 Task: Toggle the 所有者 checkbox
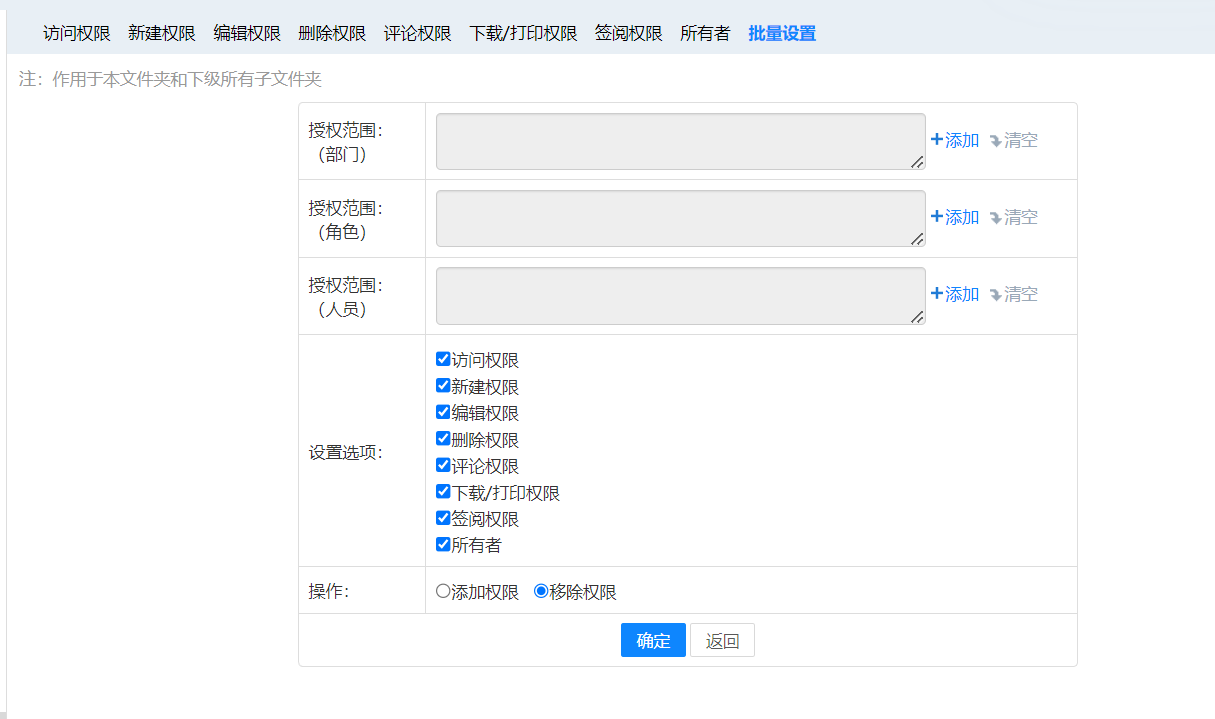pos(443,545)
